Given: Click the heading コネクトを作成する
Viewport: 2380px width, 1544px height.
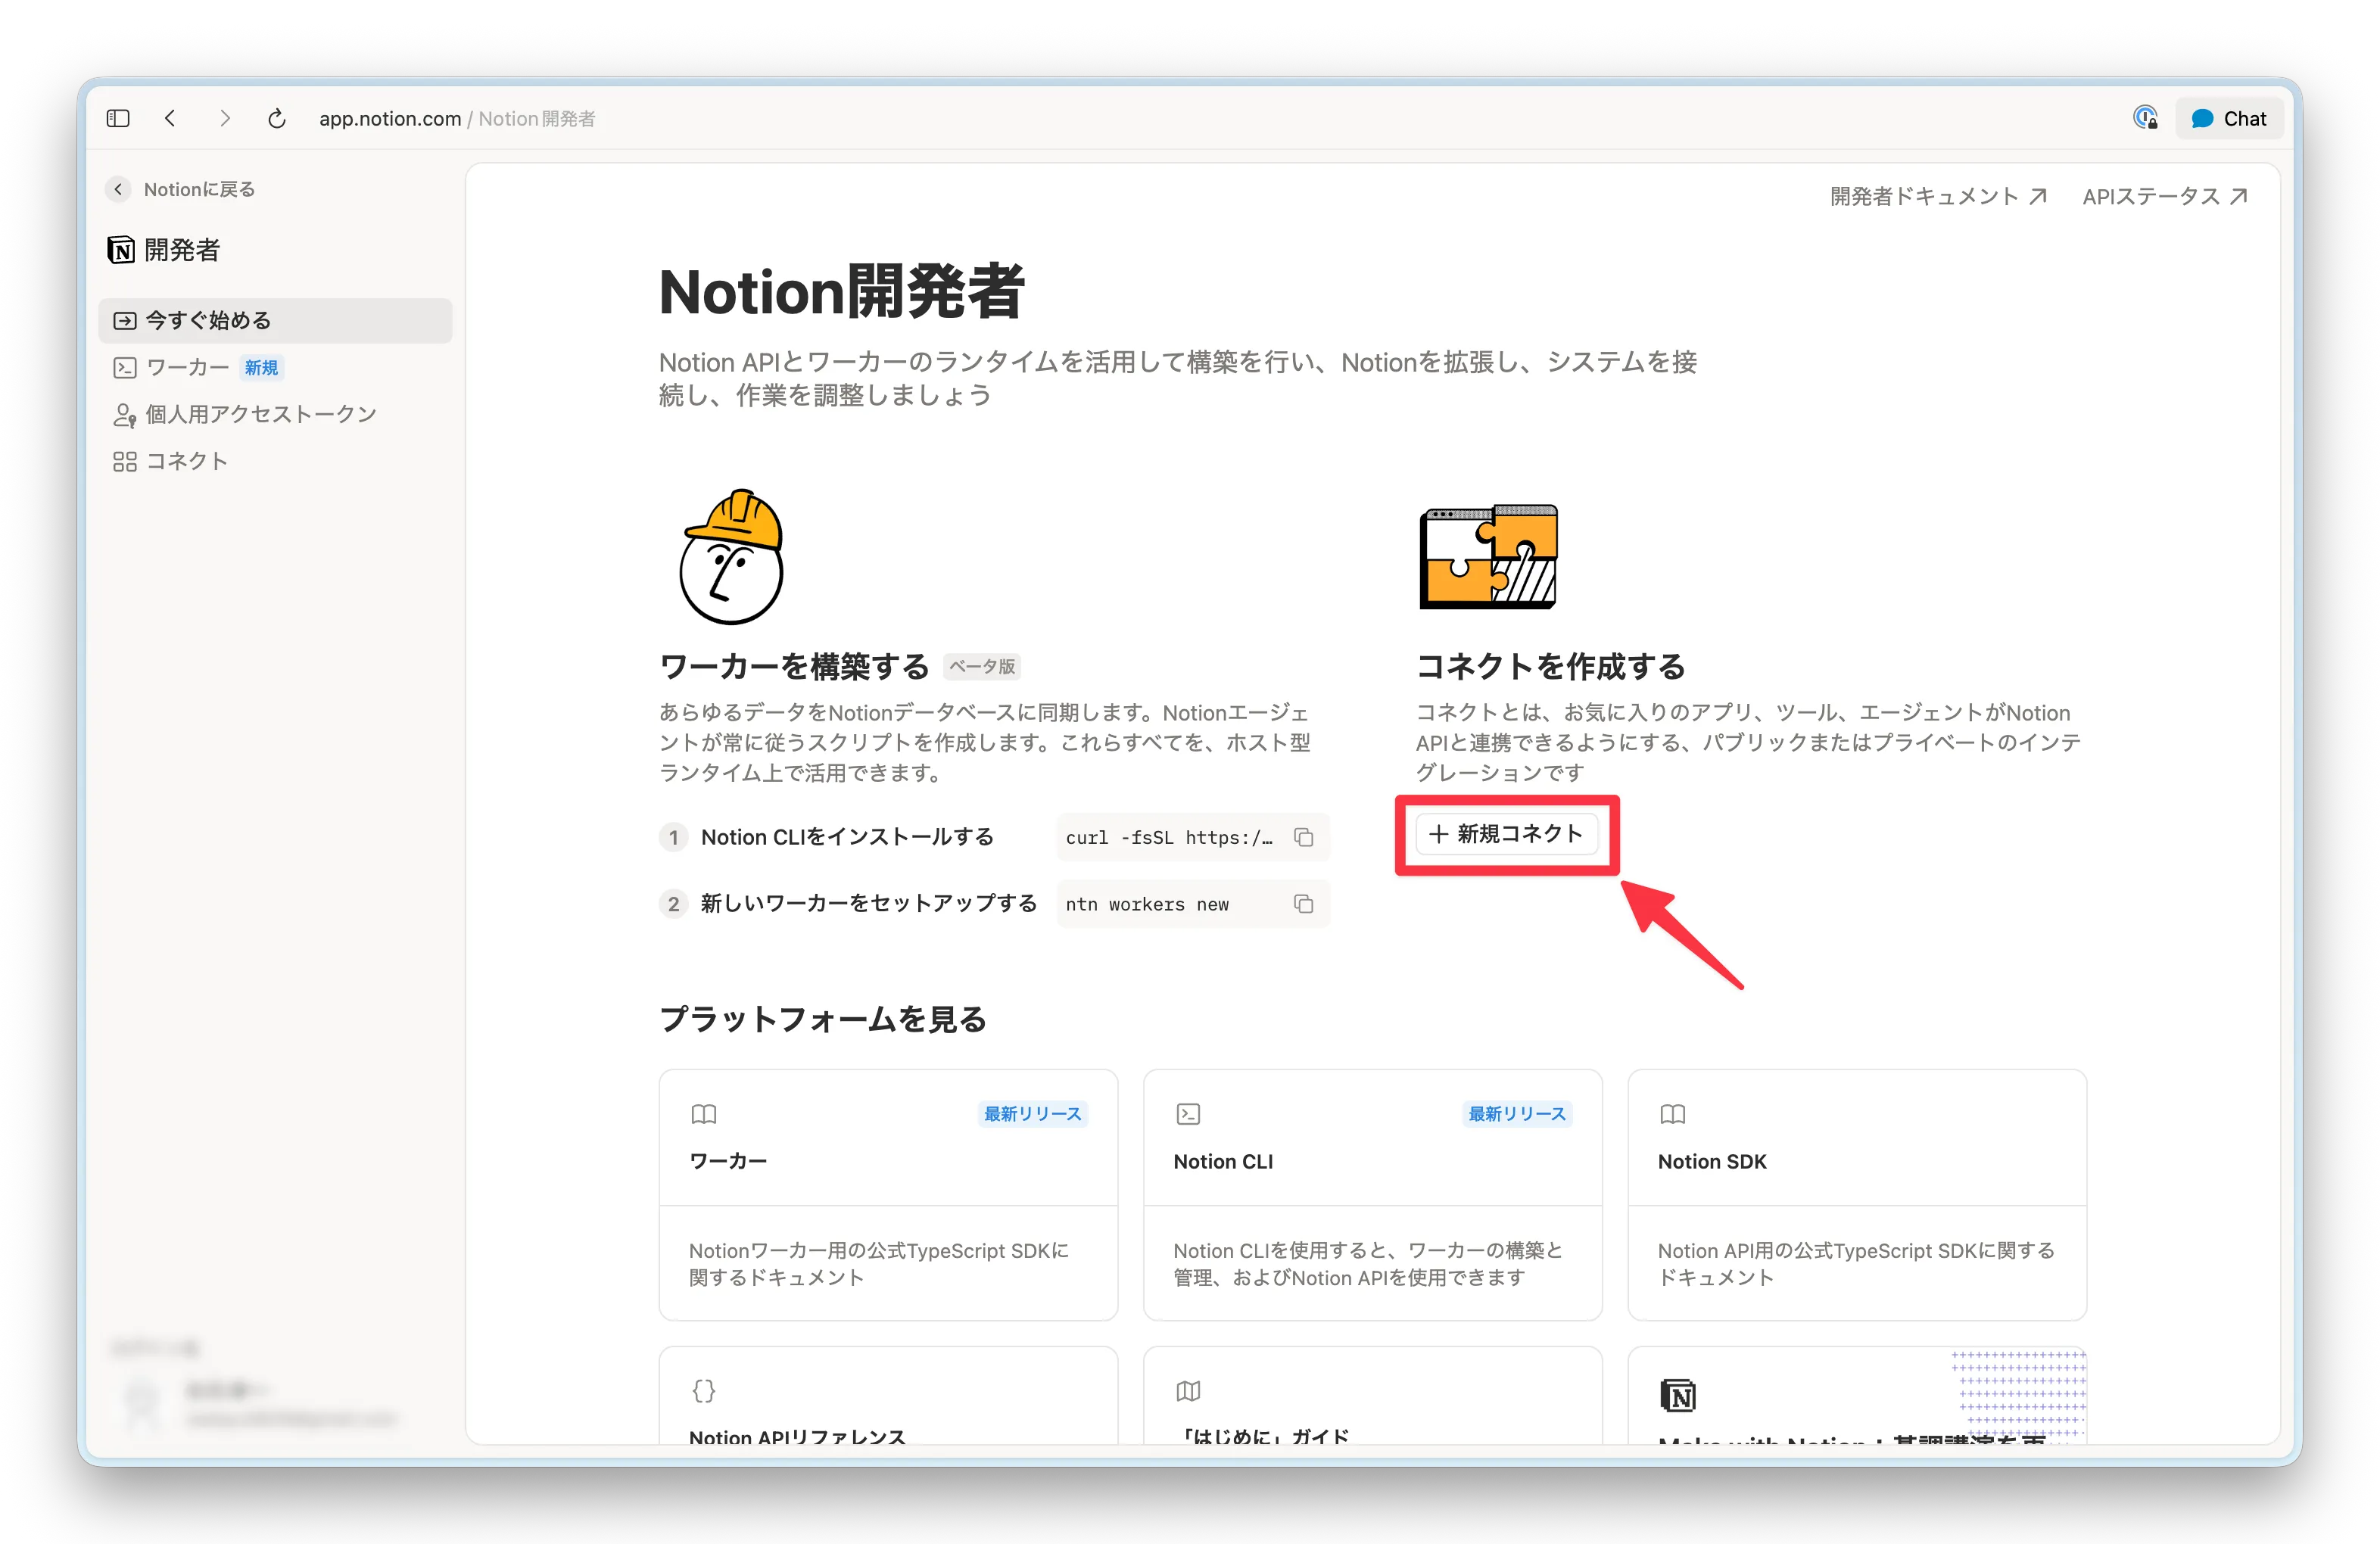Looking at the screenshot, I should [1551, 666].
